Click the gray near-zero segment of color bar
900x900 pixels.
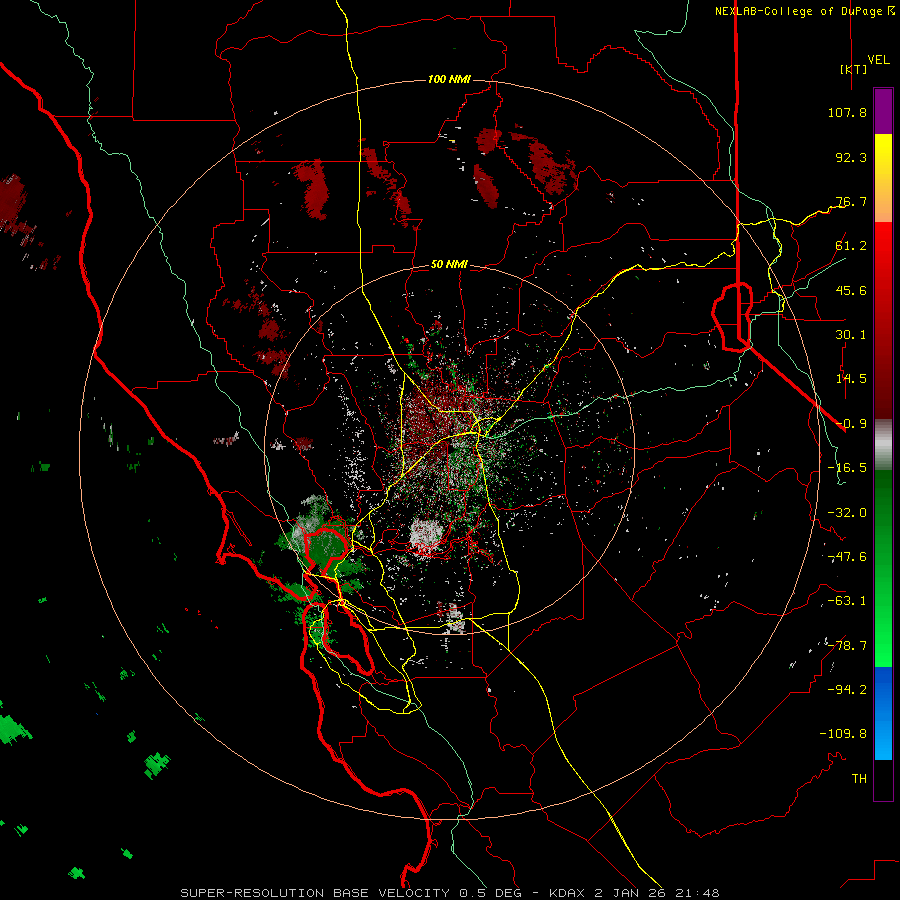(883, 445)
